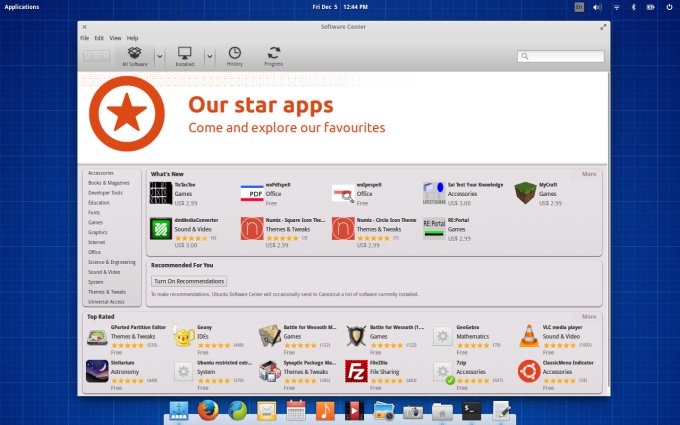Screen dimensions: 680x425
Task: Open the Terminal from the dock
Action: [472, 409]
